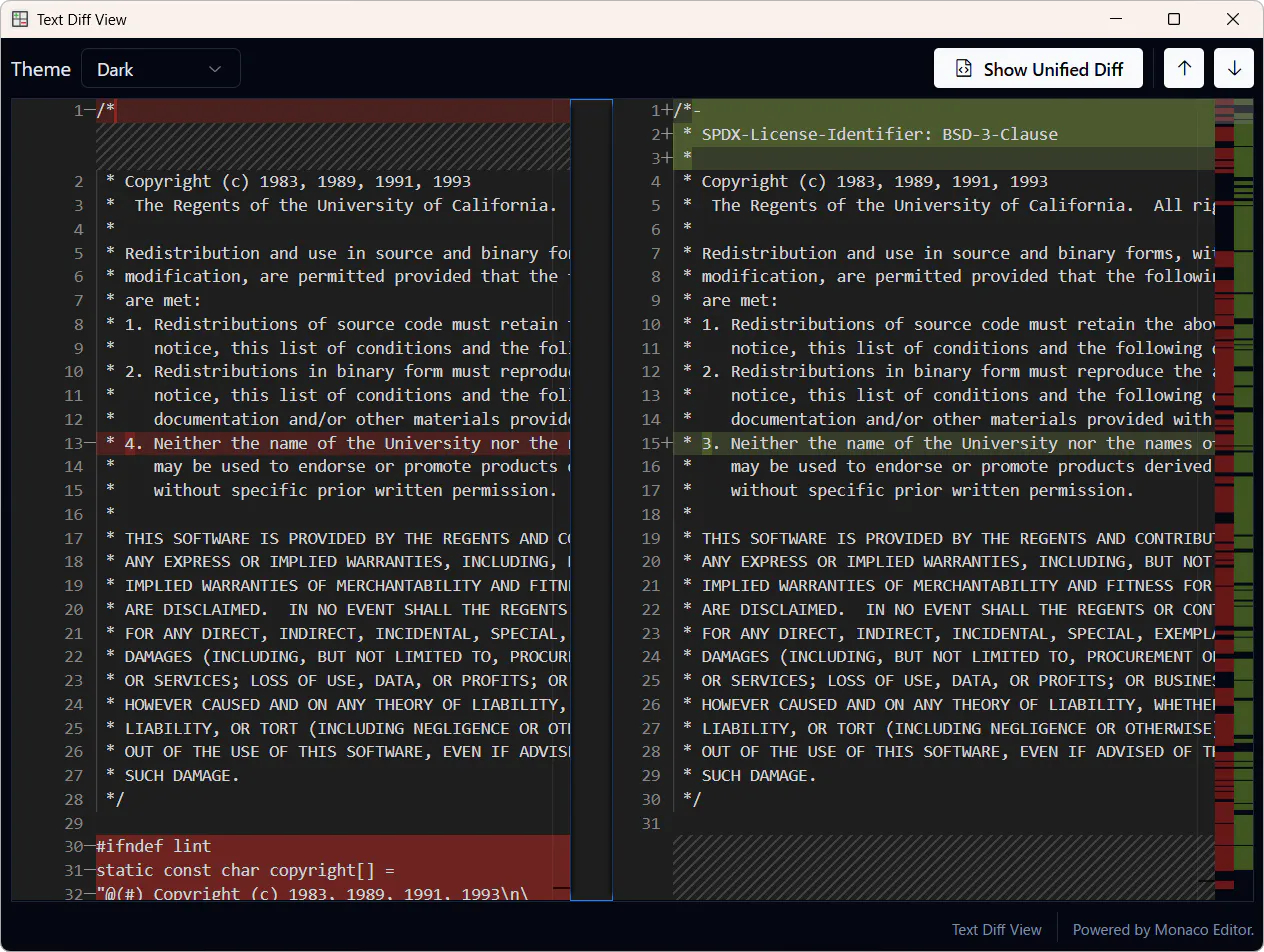
Task: Click 'without specific prior written permission.' in left pane
Action: 355,490
